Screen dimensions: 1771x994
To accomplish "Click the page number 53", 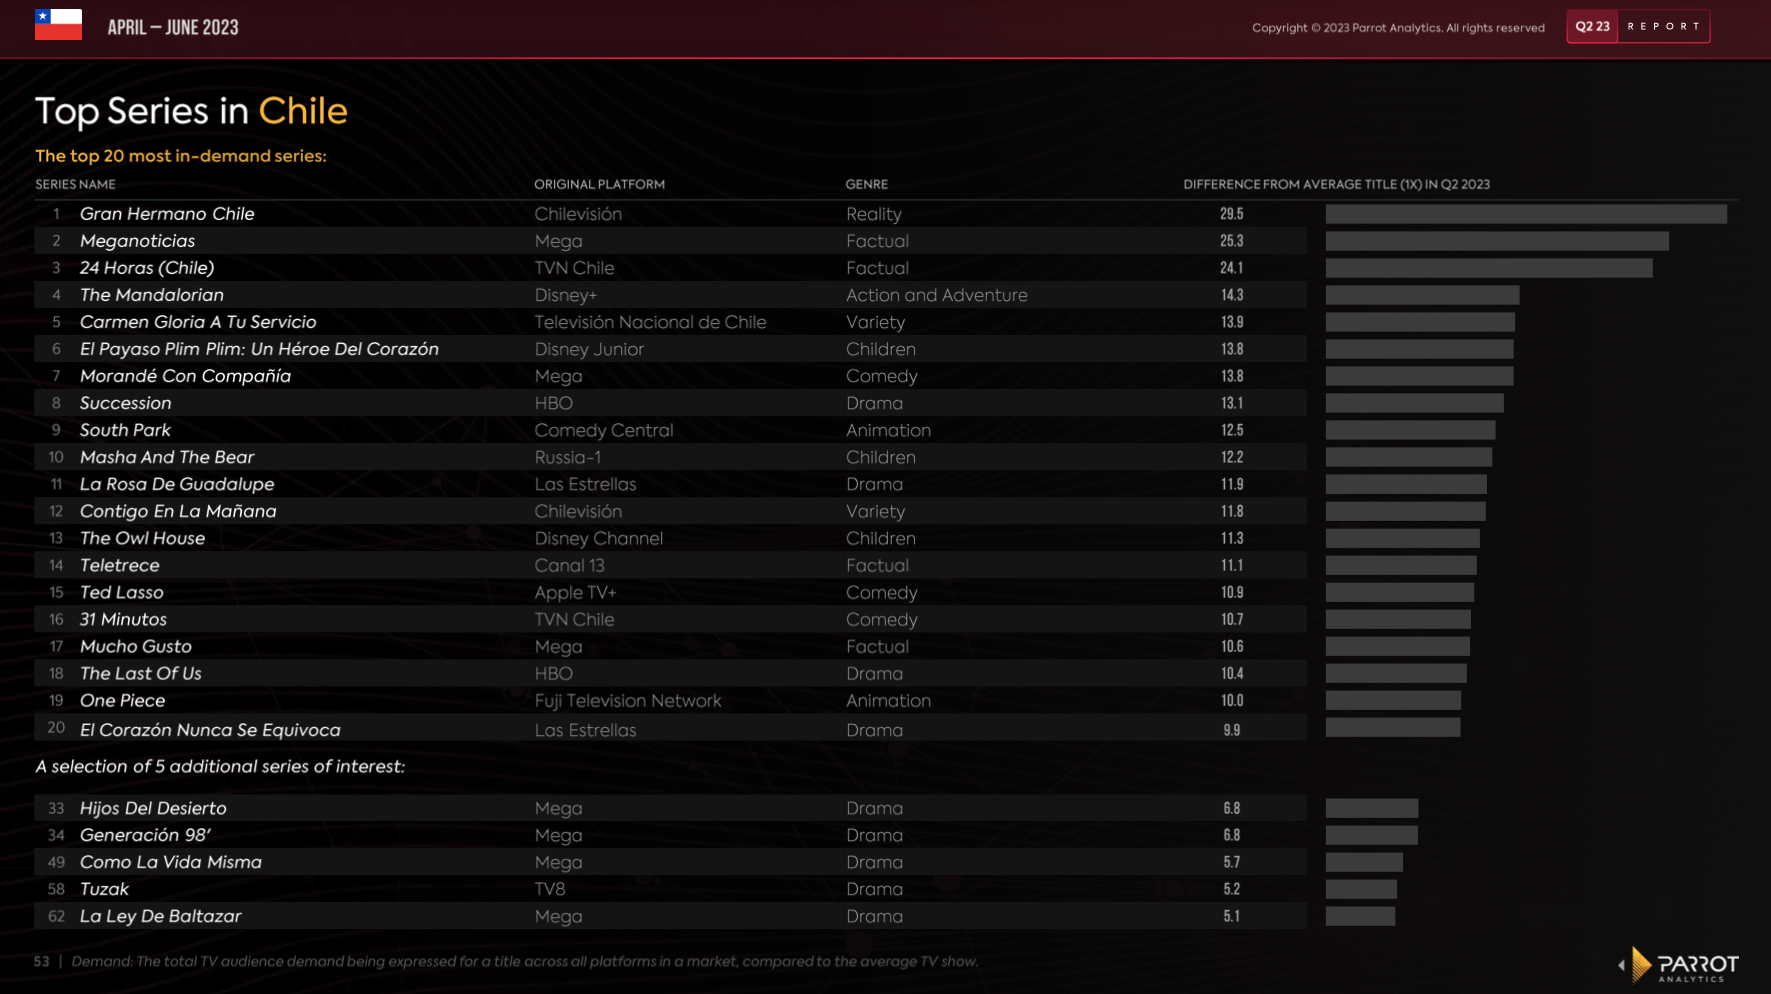I will 41,961.
